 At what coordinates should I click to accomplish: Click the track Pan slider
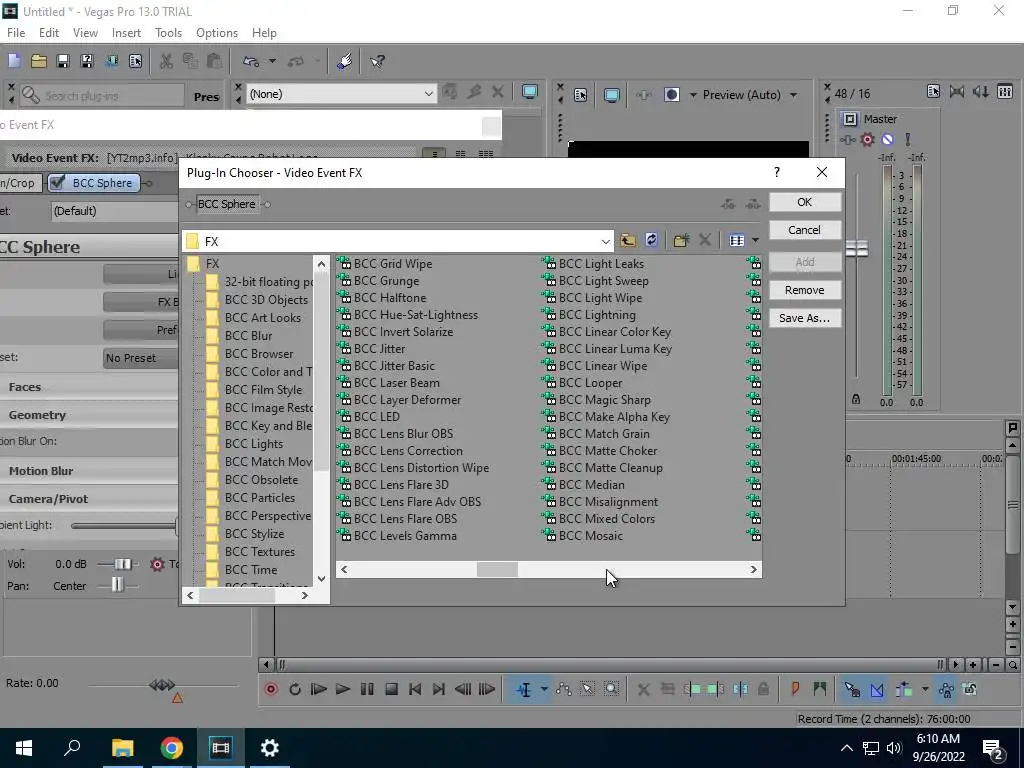pyautogui.click(x=117, y=585)
